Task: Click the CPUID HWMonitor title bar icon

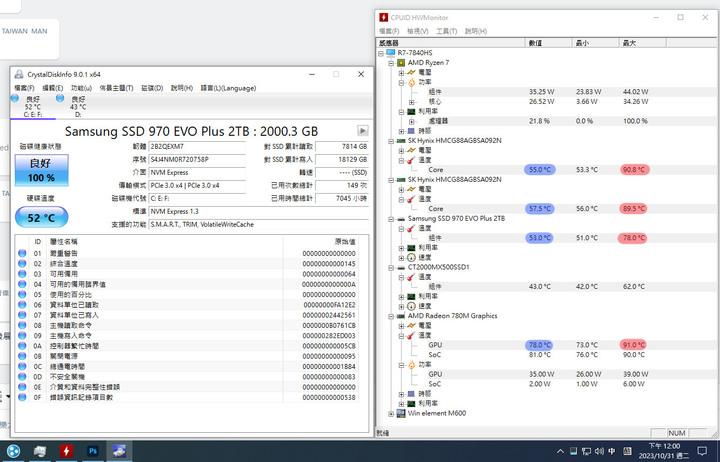Action: point(383,17)
